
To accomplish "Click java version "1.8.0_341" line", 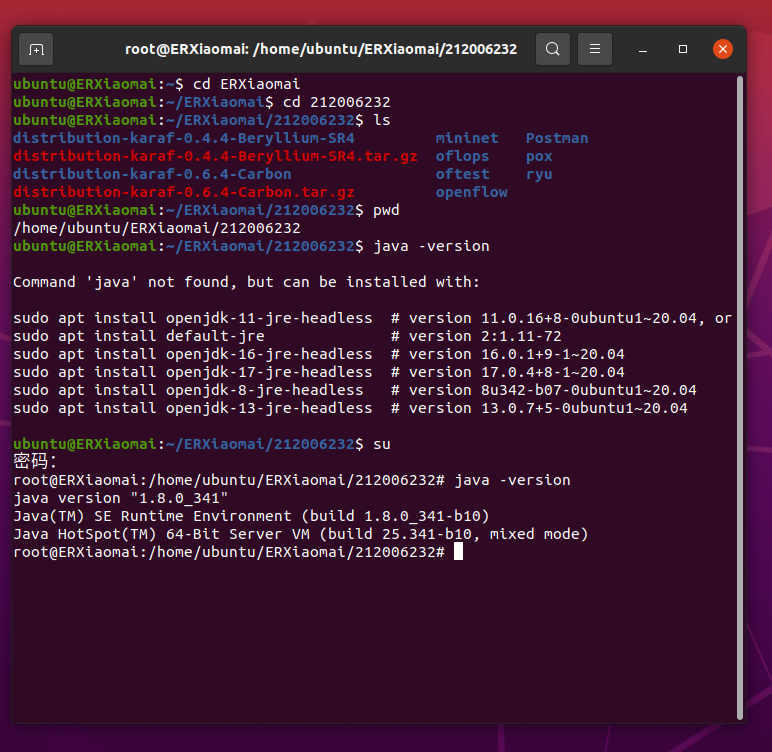I will 121,498.
